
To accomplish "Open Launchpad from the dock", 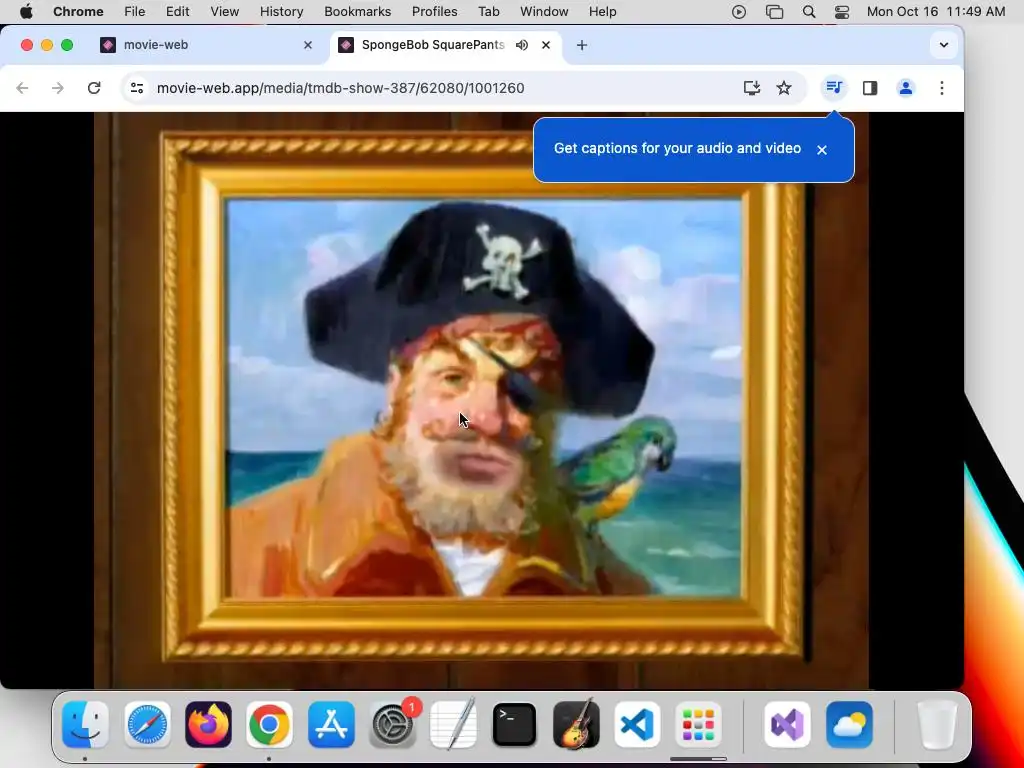I will (698, 724).
